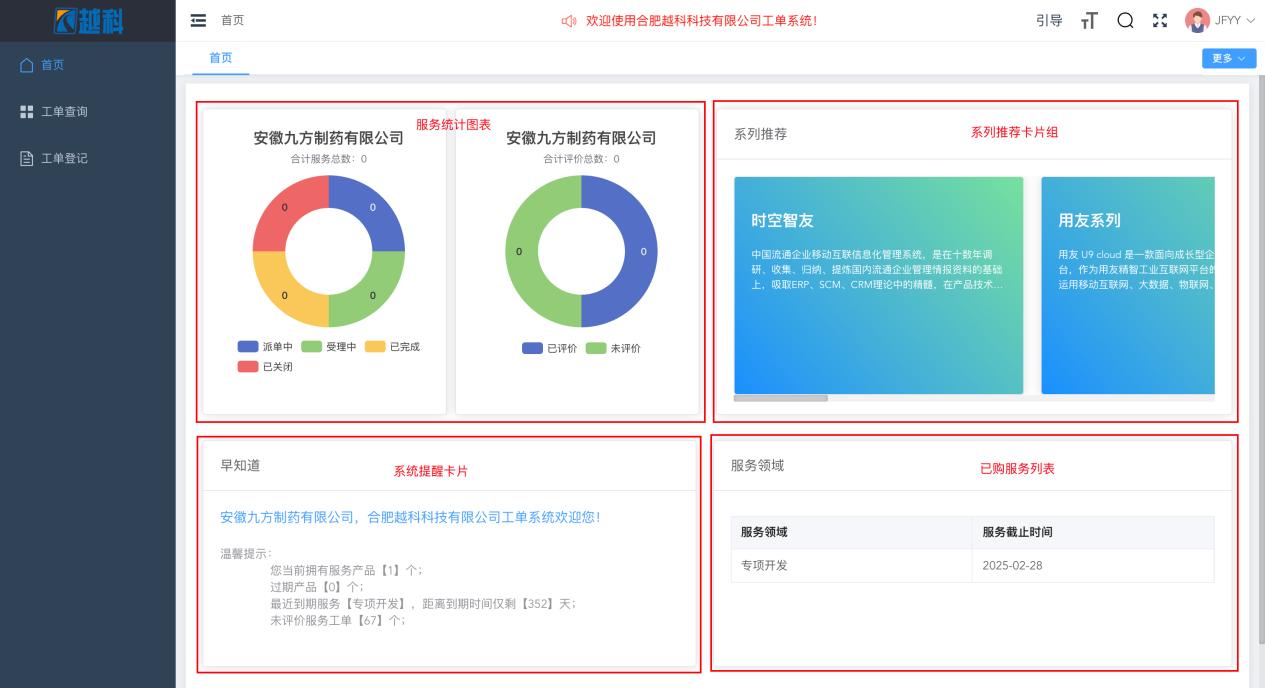Image resolution: width=1265 pixels, height=688 pixels.
Task: Open the JFYY user dropdown
Action: [1235, 20]
